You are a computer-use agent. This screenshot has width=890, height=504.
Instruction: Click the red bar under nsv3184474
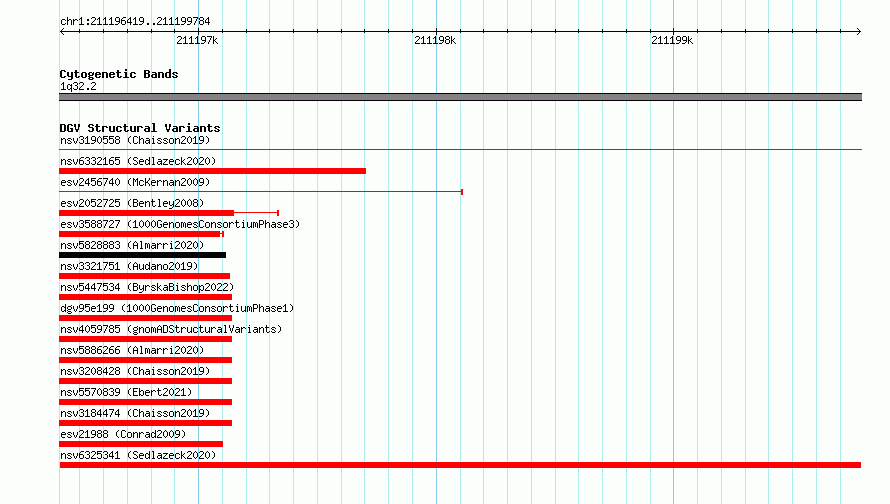(x=145, y=423)
